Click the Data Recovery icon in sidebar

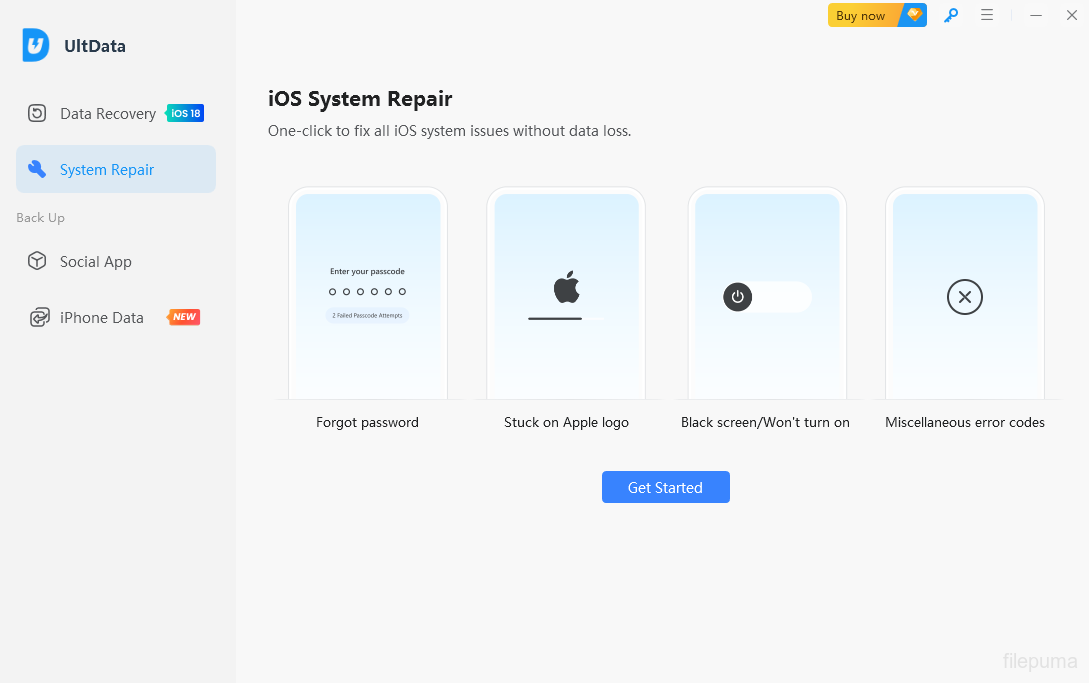click(x=37, y=113)
